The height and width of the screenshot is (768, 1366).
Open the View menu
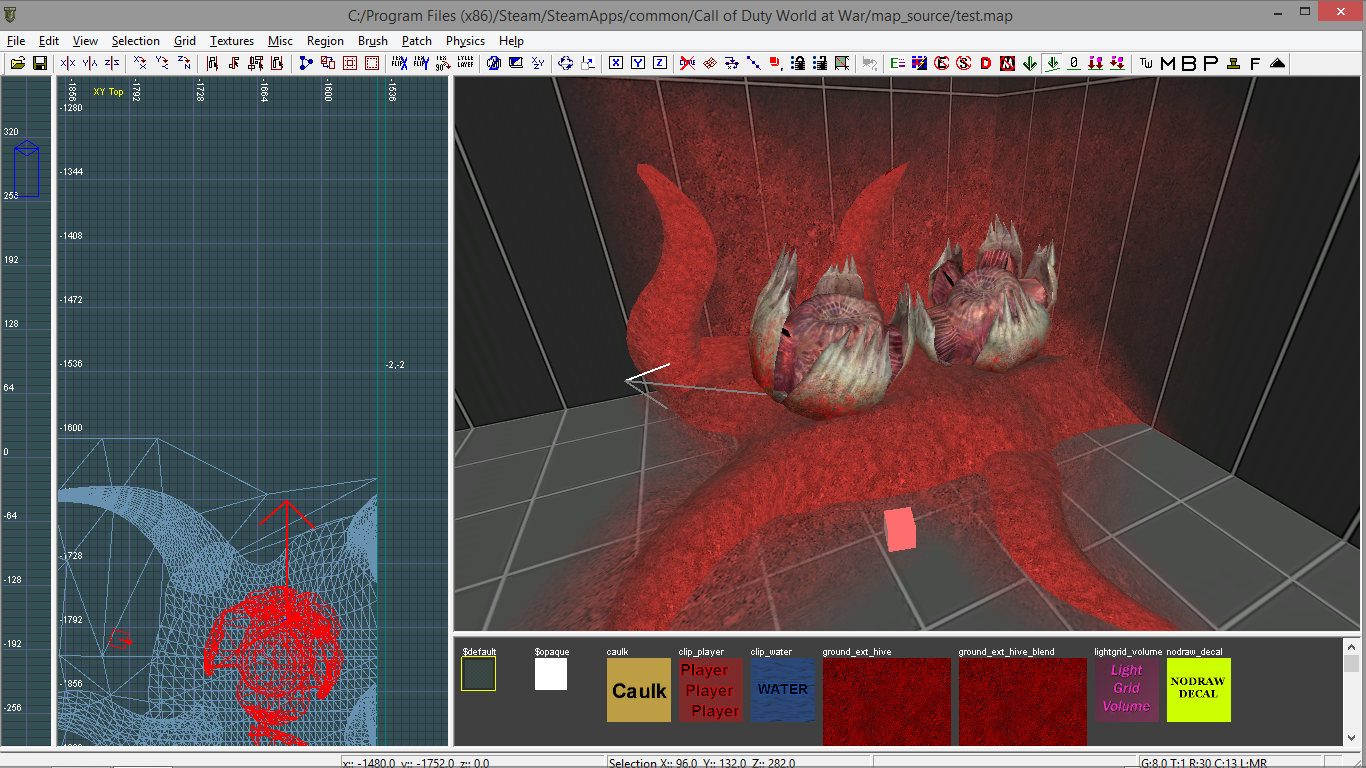pos(85,41)
